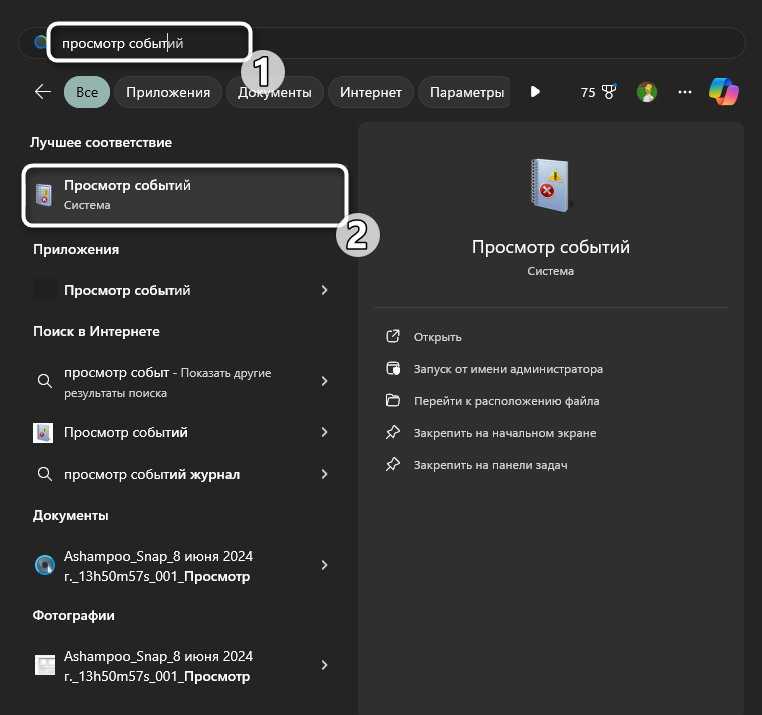762x715 pixels.
Task: Expand chevron next to Приложения "Просмотр событий"
Action: click(324, 290)
